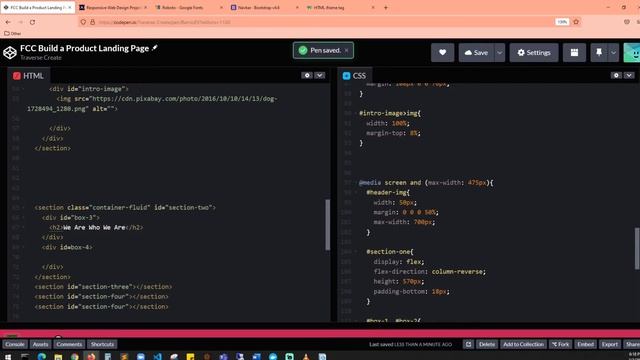Viewport: 640px width, 360px height.
Task: Switch to Navbar Bootstrap browser tab
Action: (x=263, y=7)
